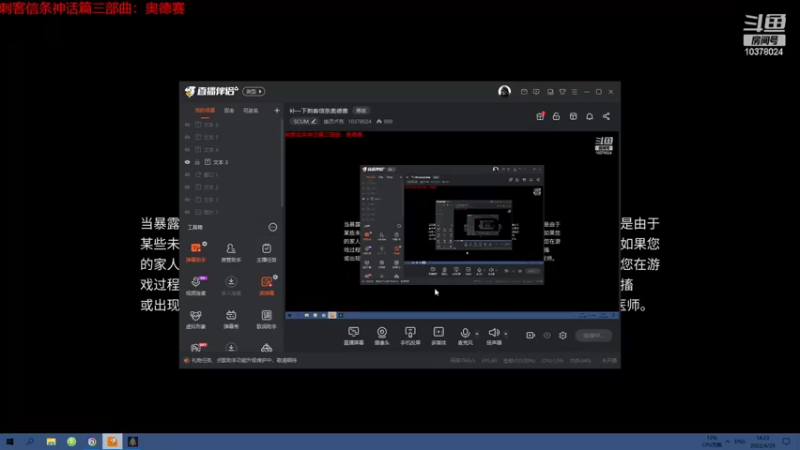This screenshot has width=800, height=450.
Task: Open the layout icon beside the bell
Action: (573, 116)
